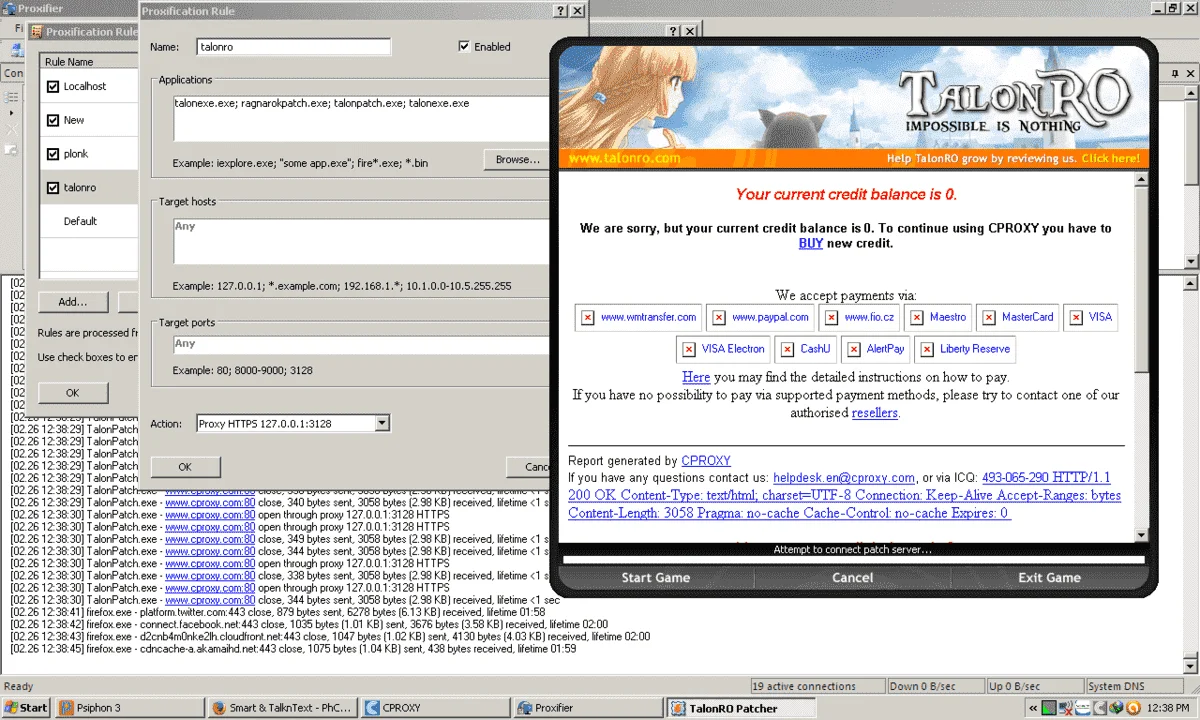Open the 'Here' payment instructions link
This screenshot has width=1200, height=720.
click(696, 377)
